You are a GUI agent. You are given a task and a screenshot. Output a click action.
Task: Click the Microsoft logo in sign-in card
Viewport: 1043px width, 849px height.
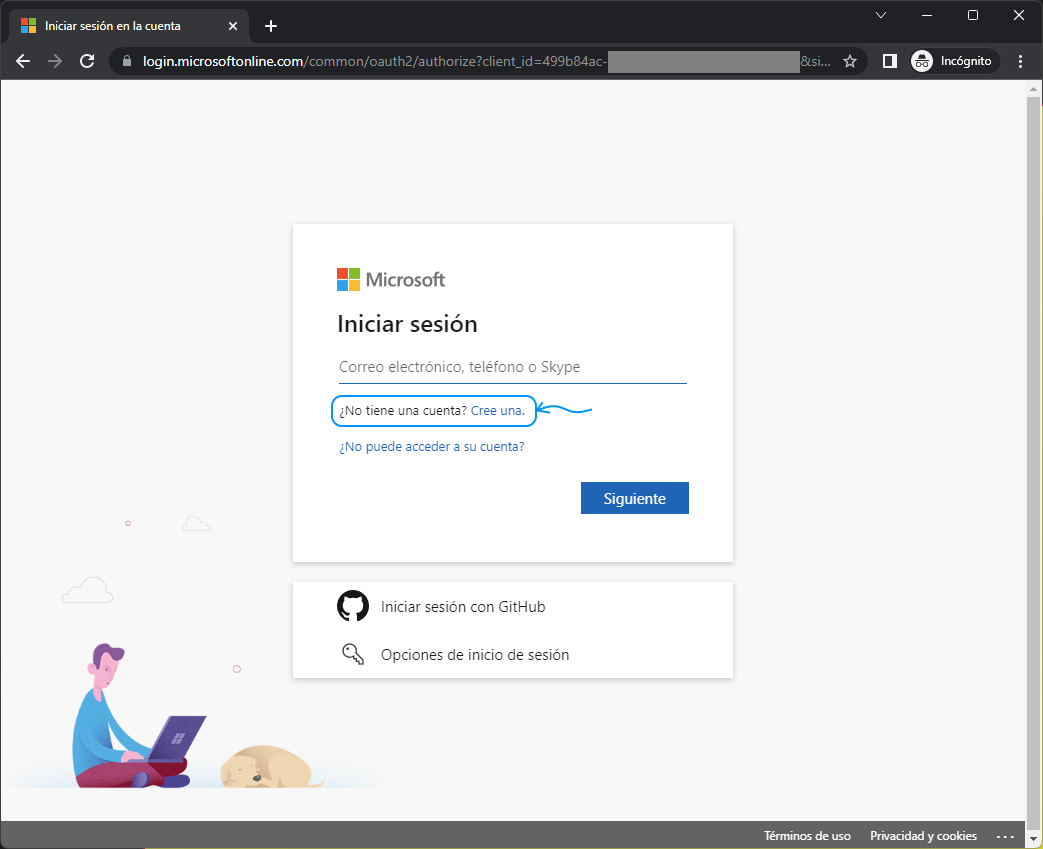click(x=390, y=279)
